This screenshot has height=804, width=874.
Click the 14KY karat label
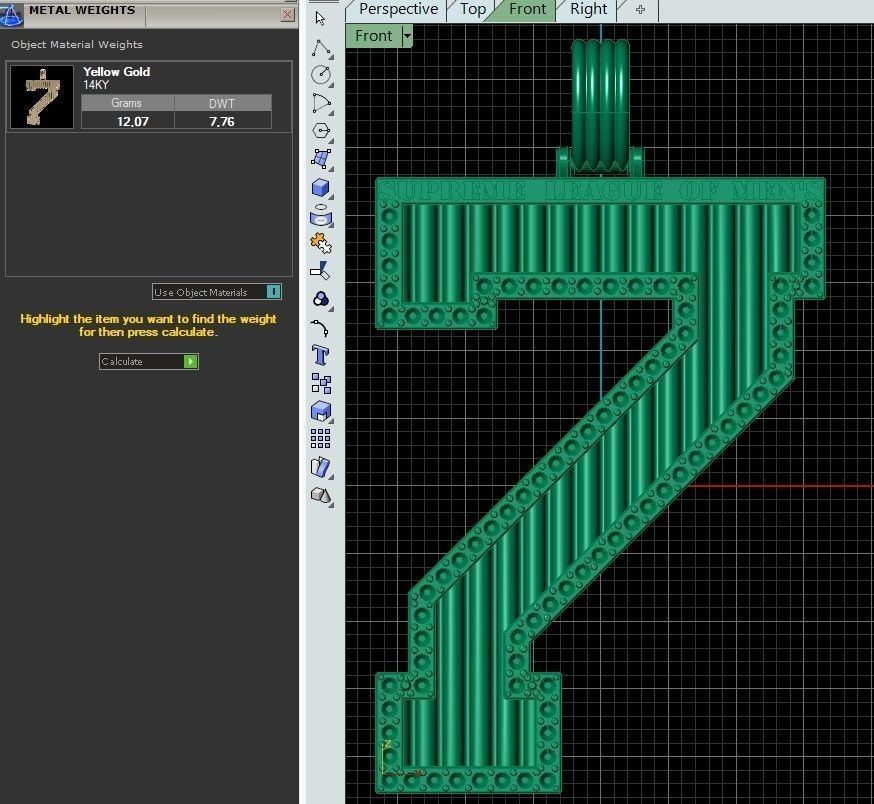click(96, 85)
